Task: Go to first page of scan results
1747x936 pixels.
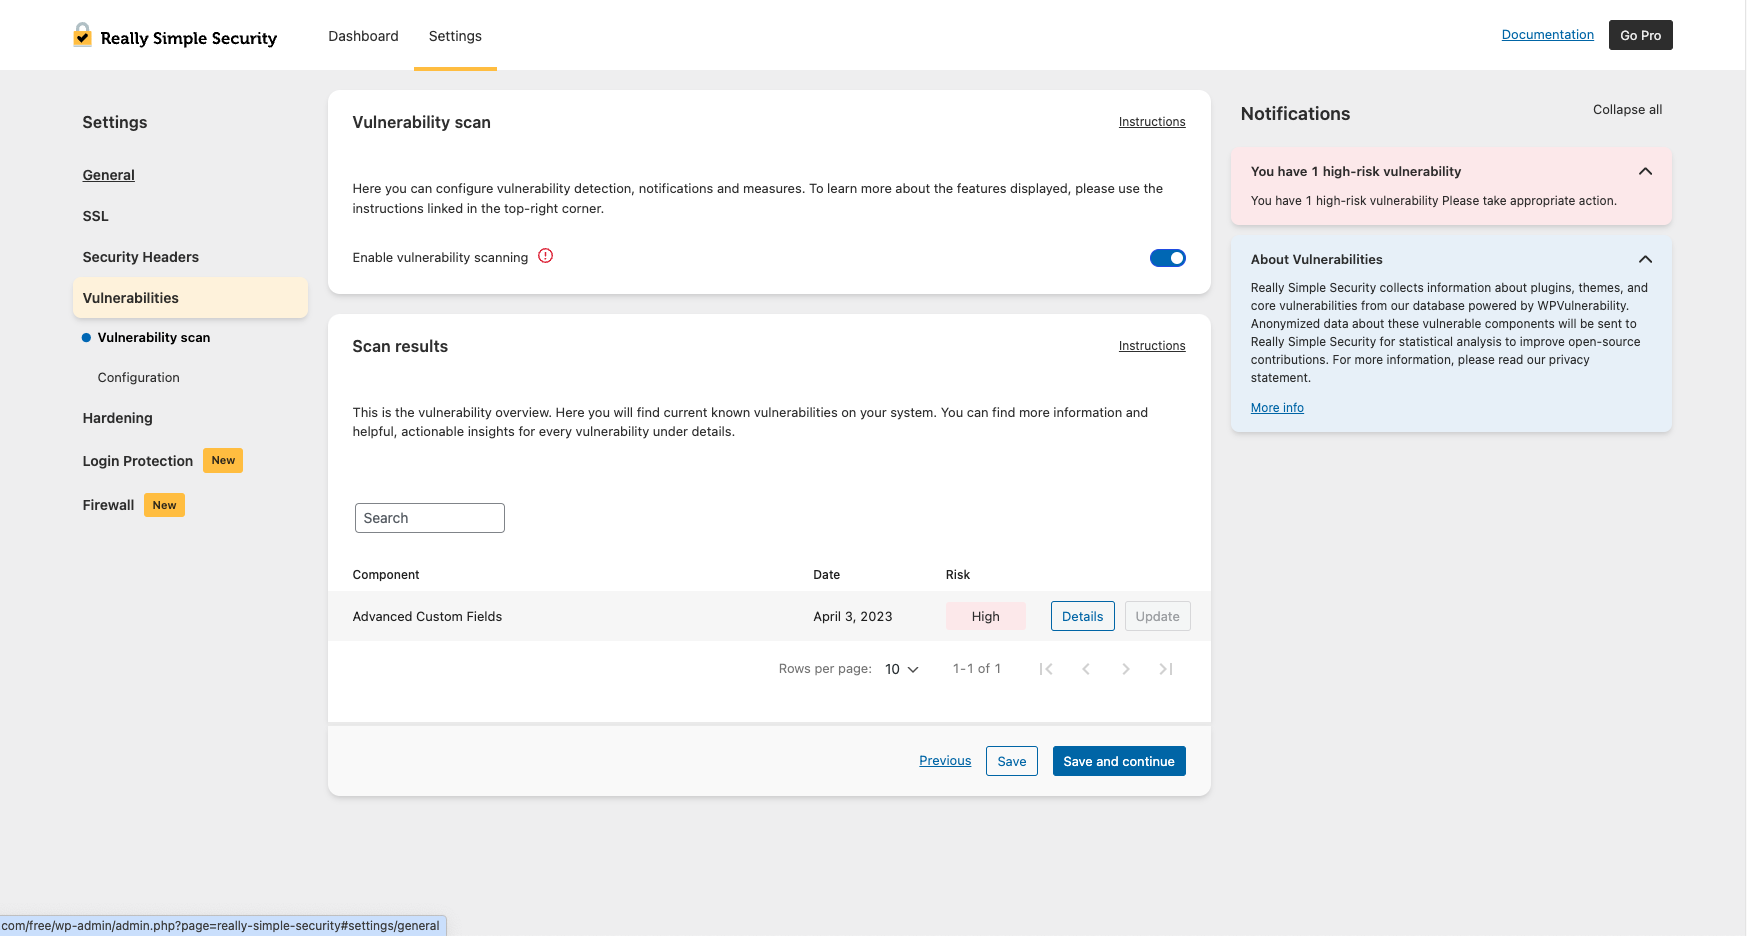Action: [x=1046, y=669]
